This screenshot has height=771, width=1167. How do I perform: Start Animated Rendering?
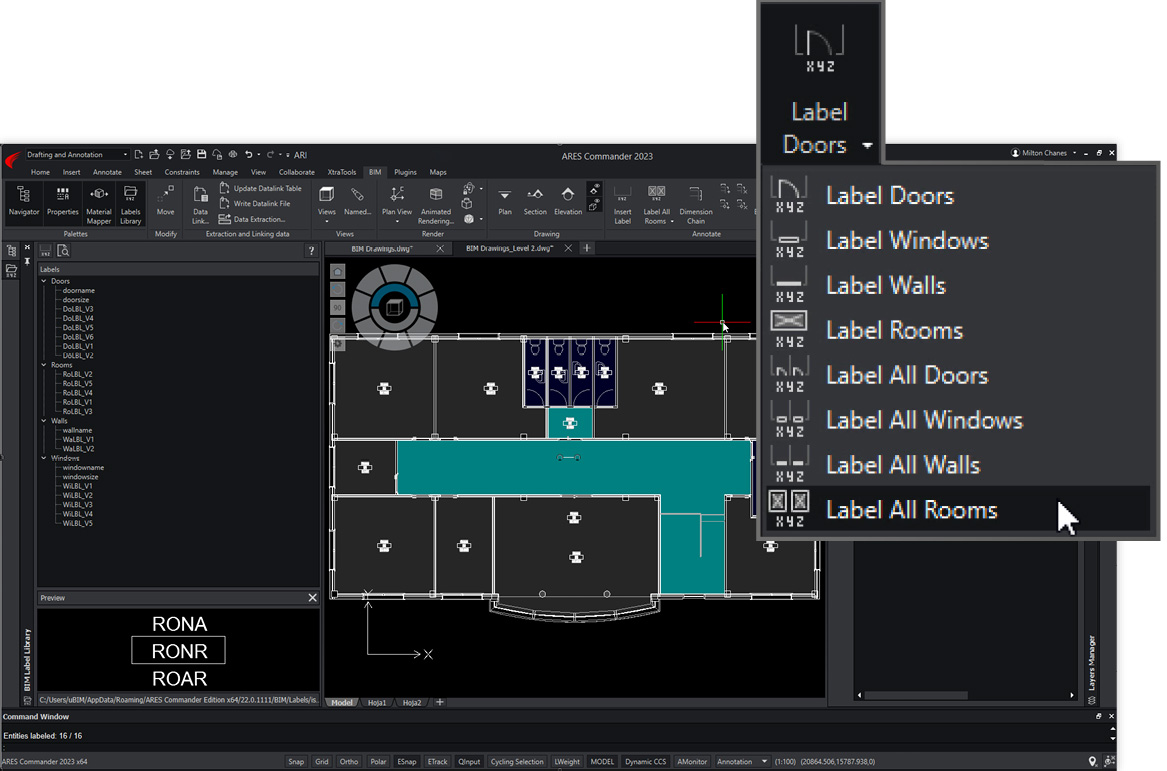point(435,205)
